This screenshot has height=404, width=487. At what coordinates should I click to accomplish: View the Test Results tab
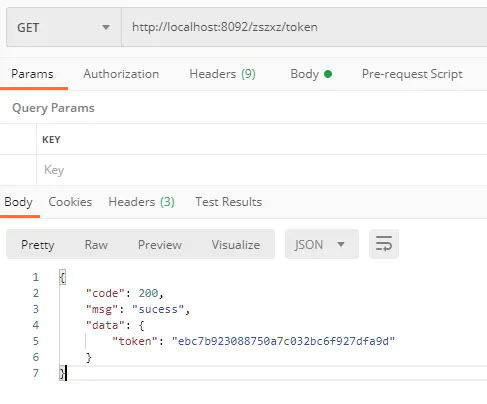pos(229,202)
